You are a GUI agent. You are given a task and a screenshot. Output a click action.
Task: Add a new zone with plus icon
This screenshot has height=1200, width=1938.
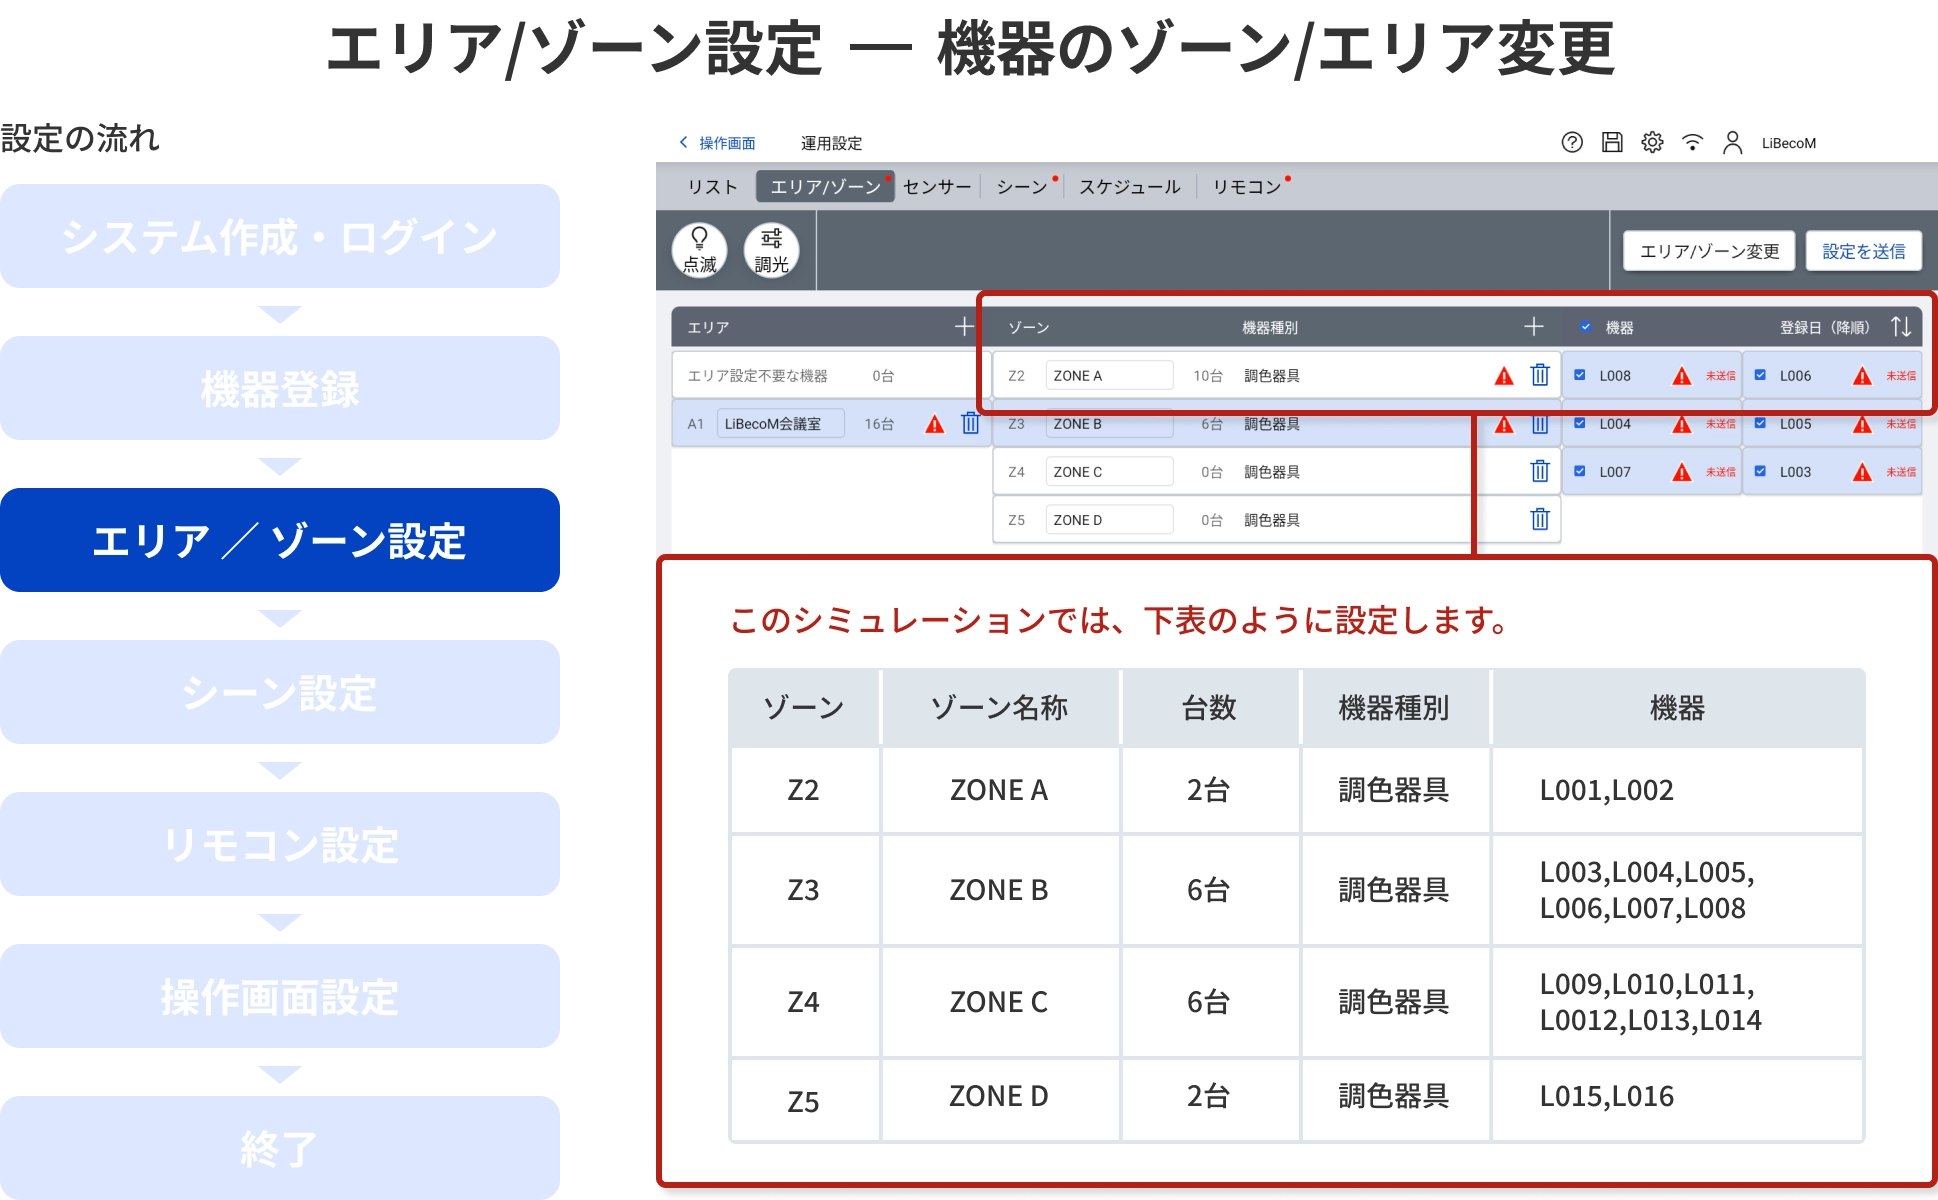point(1533,327)
